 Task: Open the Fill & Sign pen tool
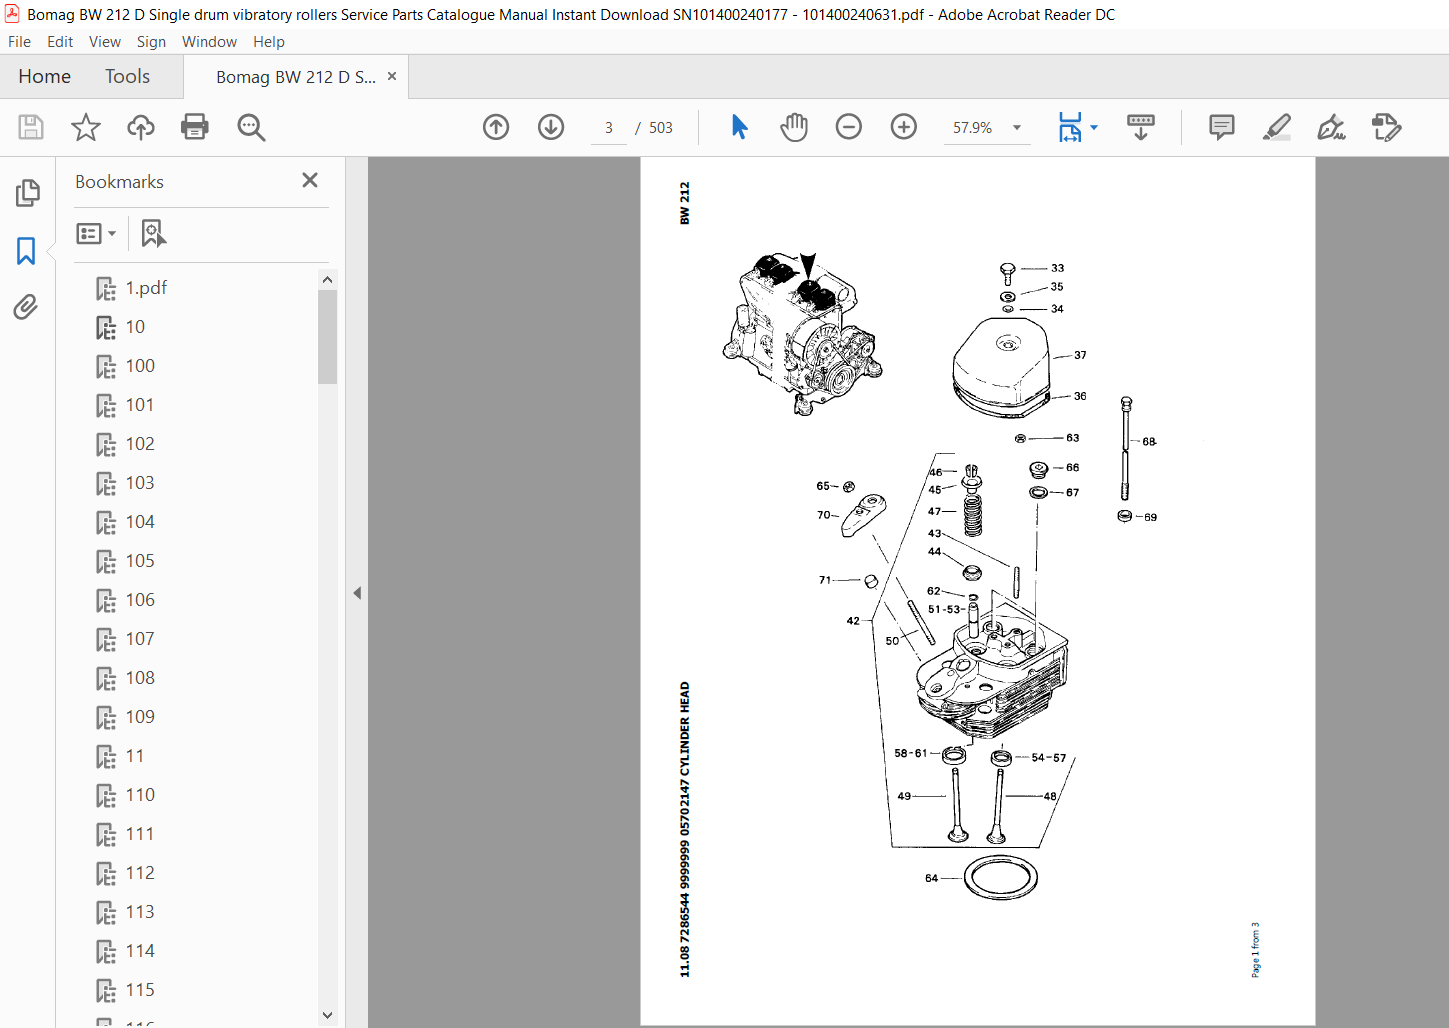(1331, 127)
